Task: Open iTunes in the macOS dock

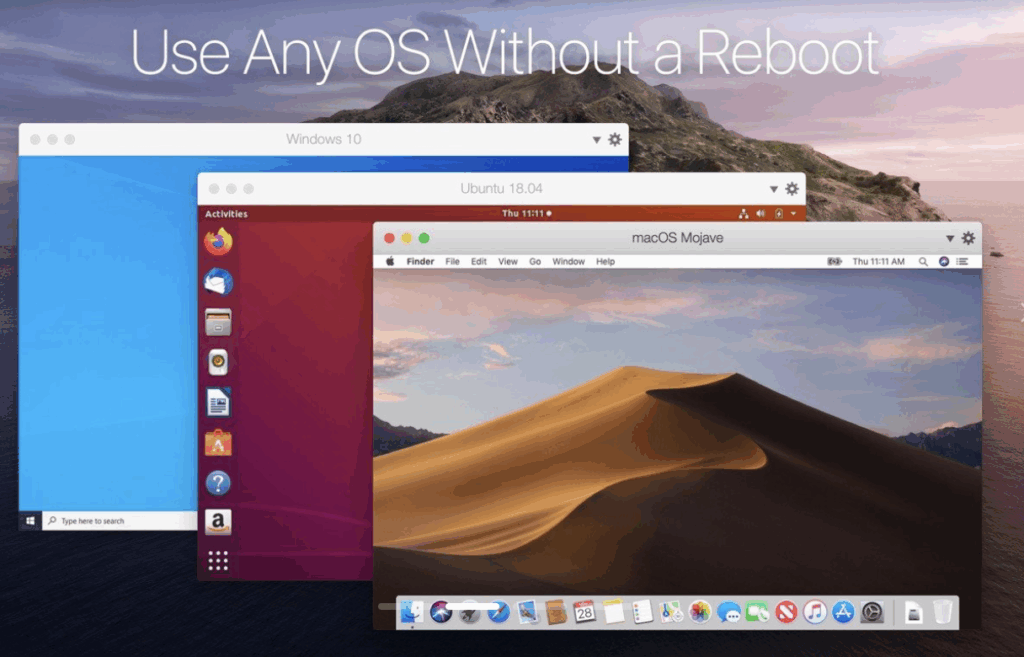Action: coord(814,613)
